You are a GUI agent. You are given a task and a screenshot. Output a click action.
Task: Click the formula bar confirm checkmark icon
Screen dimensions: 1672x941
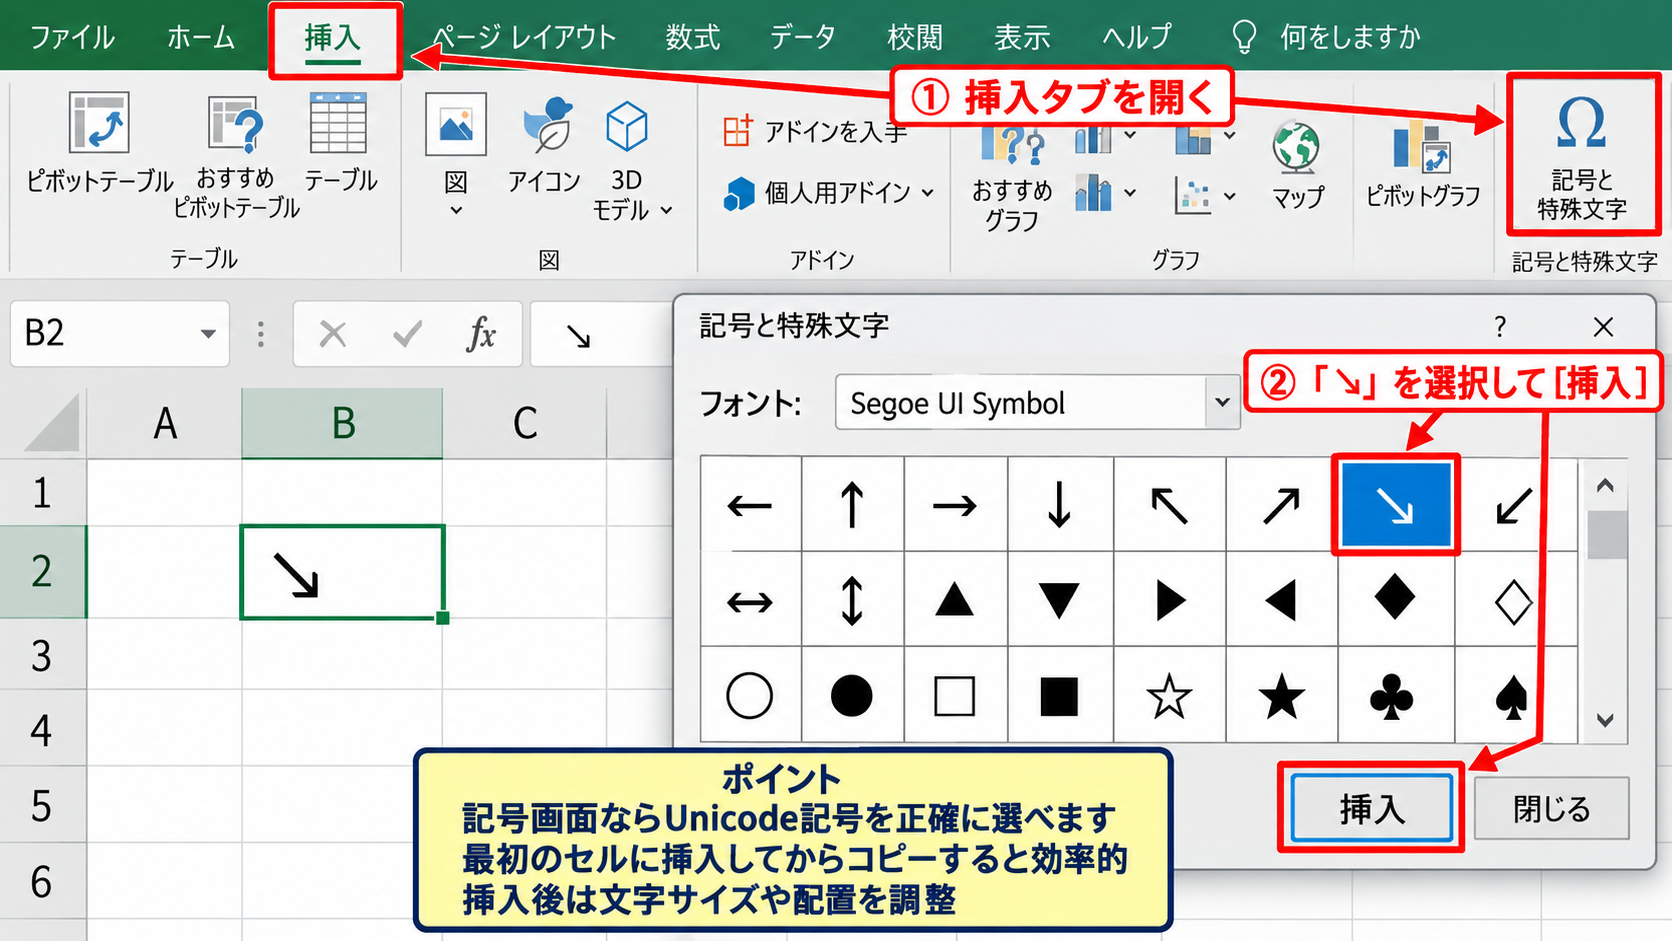pos(407,333)
